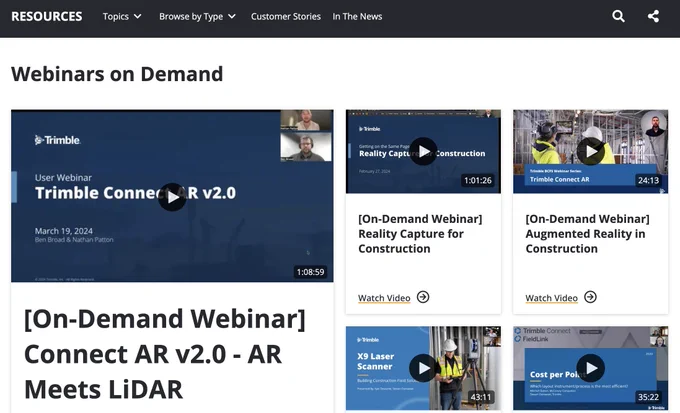This screenshot has width=680, height=413.
Task: Click Trimble logo in featured video thumbnail
Action: coord(57,140)
